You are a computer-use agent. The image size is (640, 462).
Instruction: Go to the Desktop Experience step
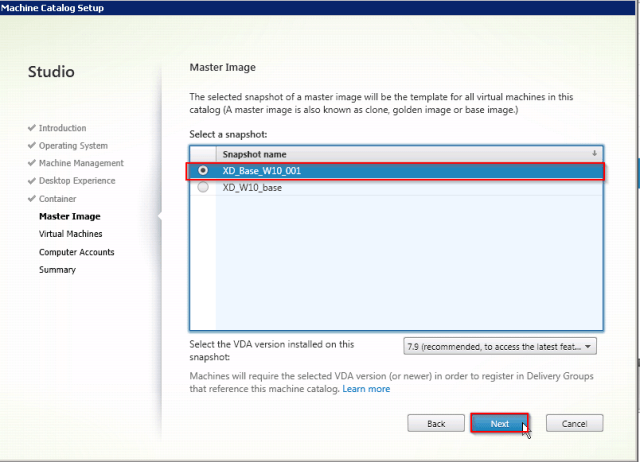click(77, 181)
